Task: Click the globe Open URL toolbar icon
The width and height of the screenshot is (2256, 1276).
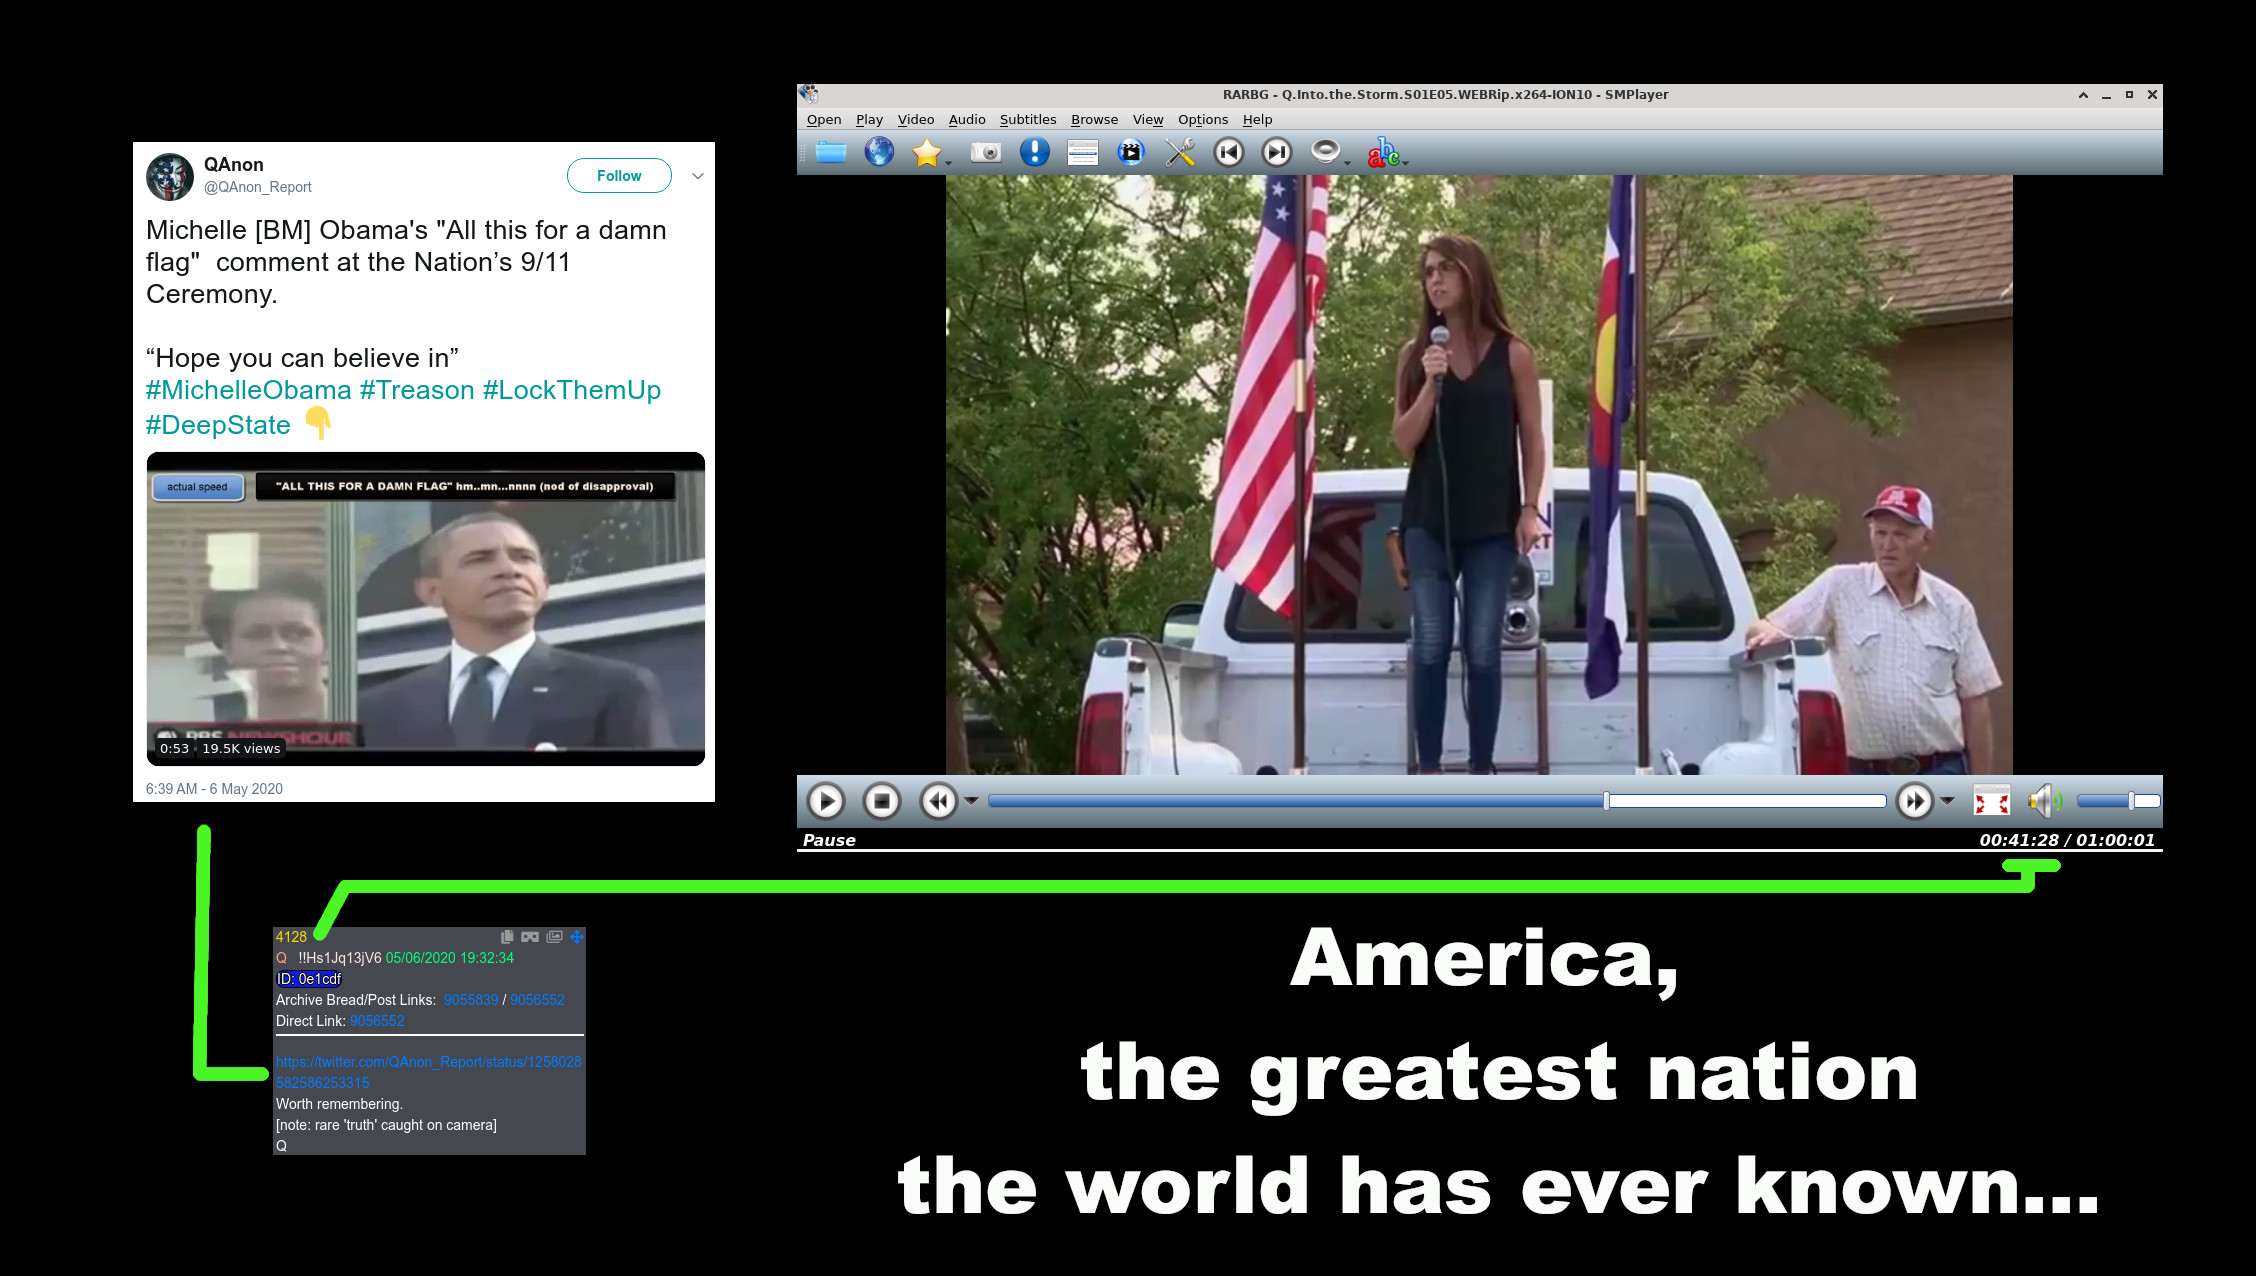Action: click(879, 152)
